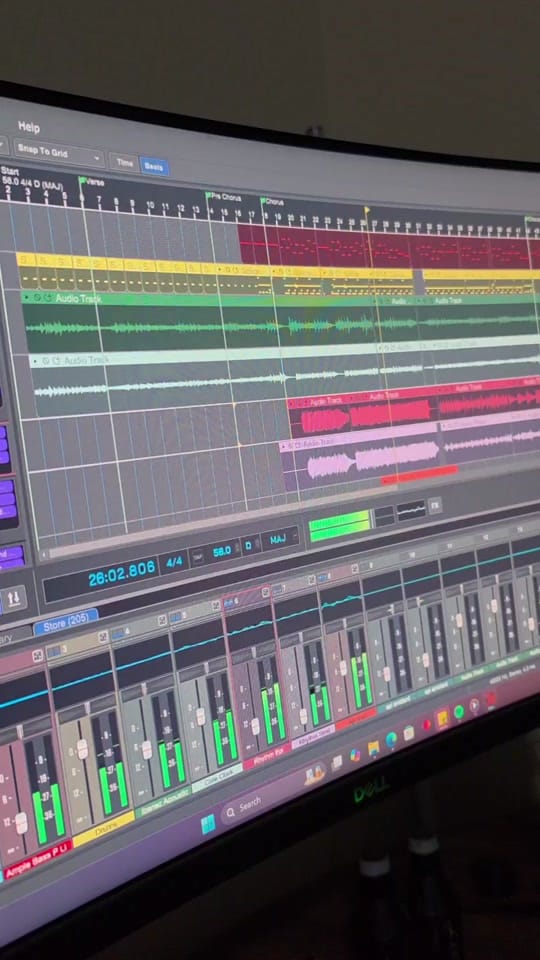
Task: Click the EQ curve display of channel 6
Action: coord(250,628)
